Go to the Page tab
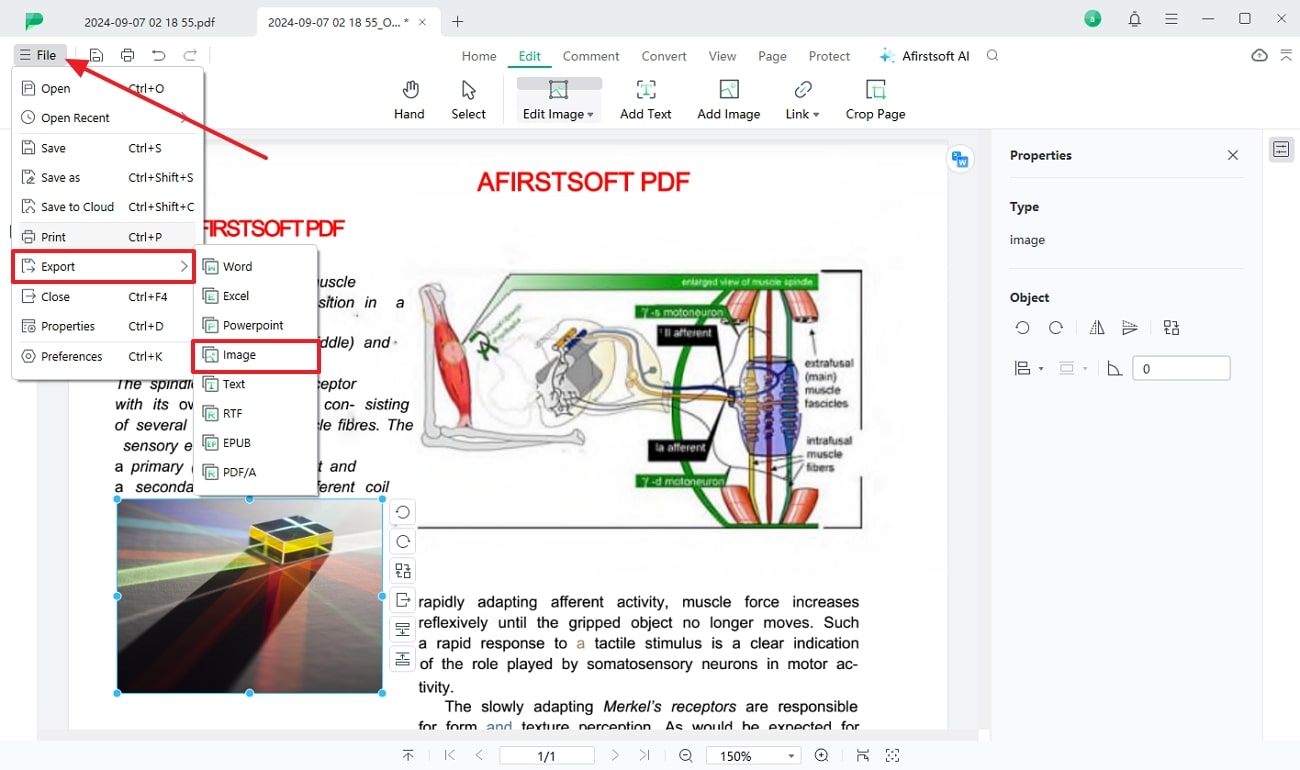This screenshot has width=1300, height=770. coord(772,56)
